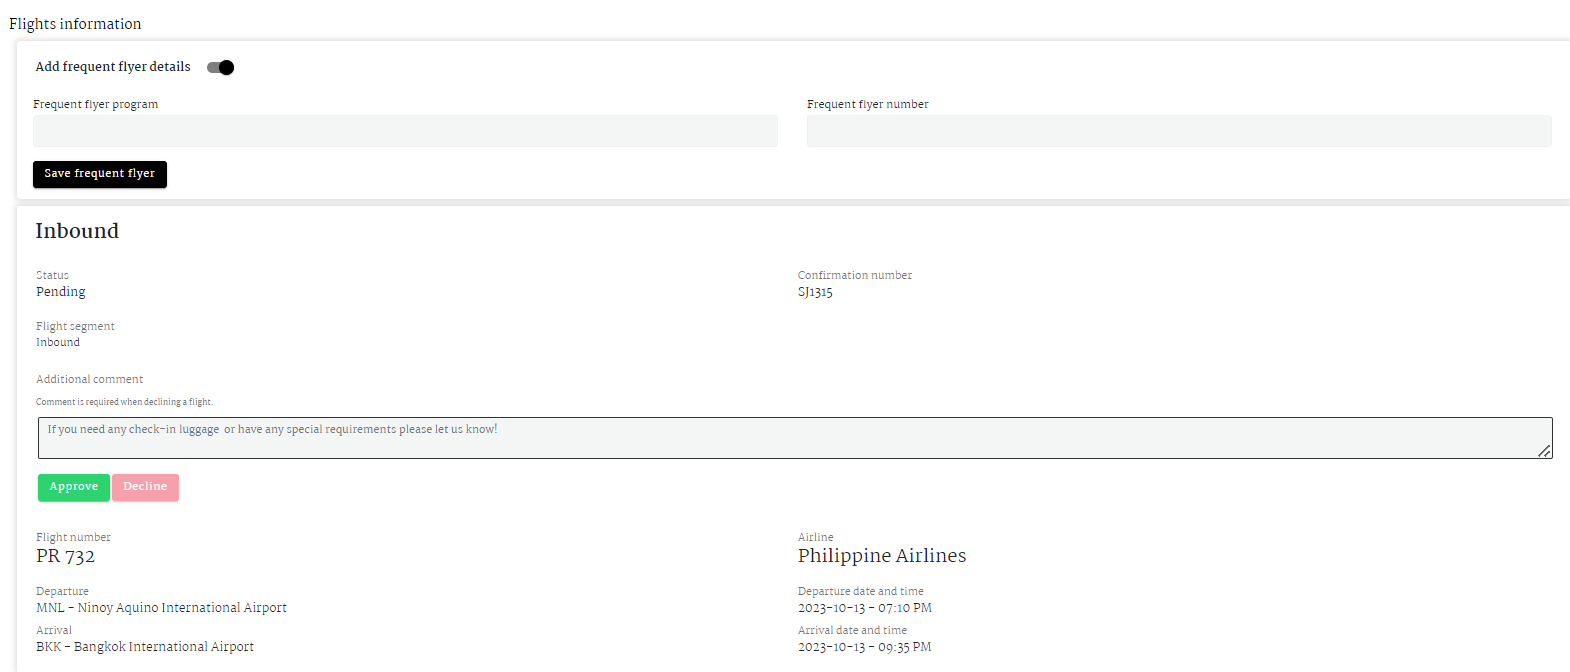
Task: Click the departure time 07:10 PM
Action: point(905,608)
